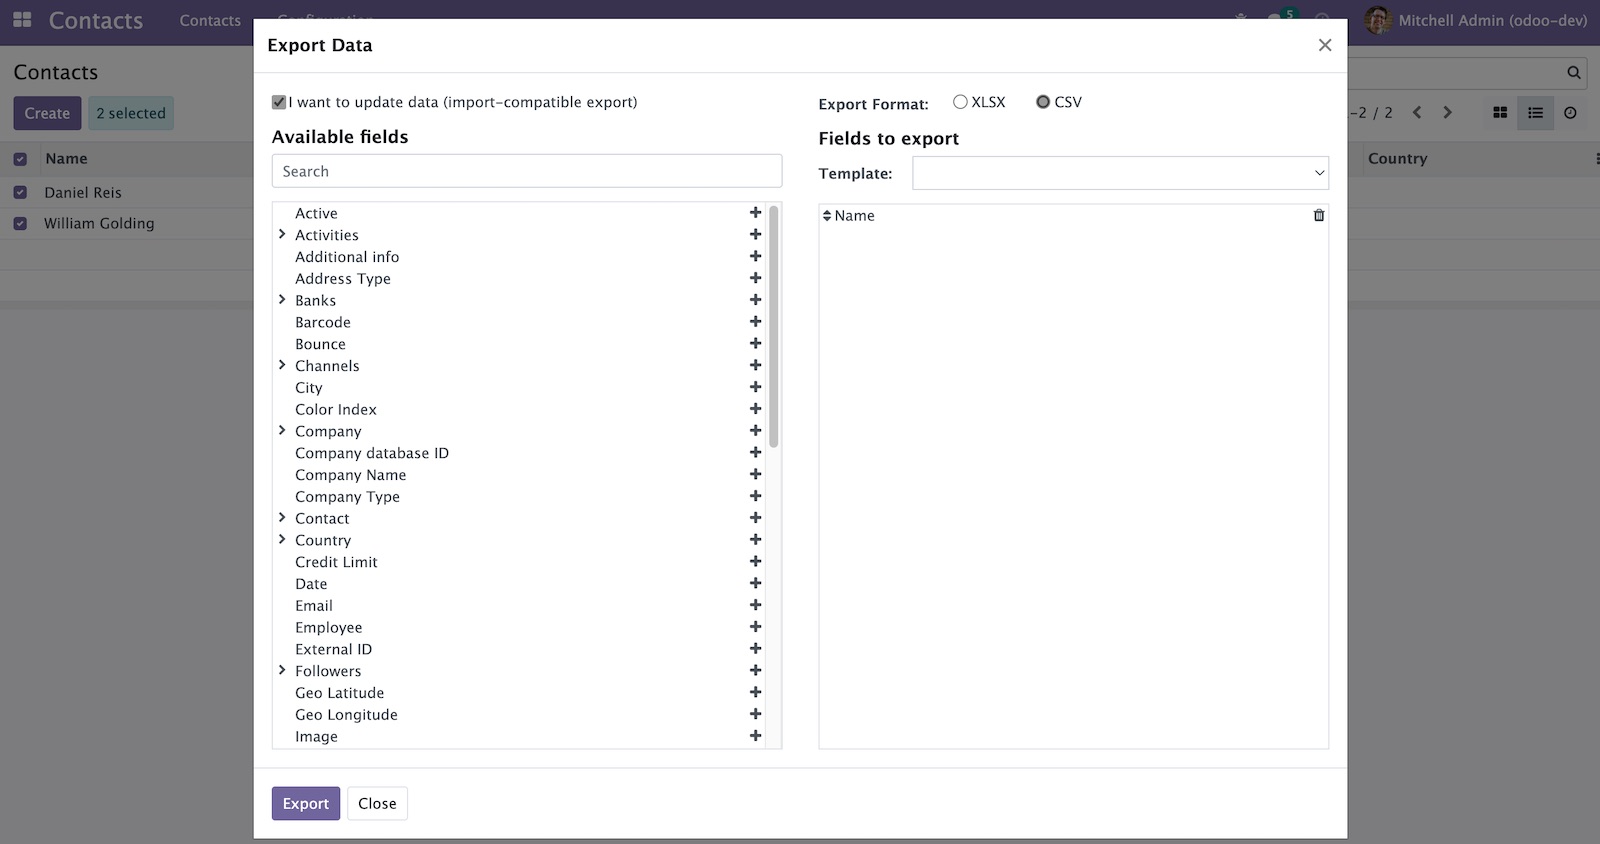Add the Active field to export
Viewport: 1600px width, 844px height.
click(755, 213)
